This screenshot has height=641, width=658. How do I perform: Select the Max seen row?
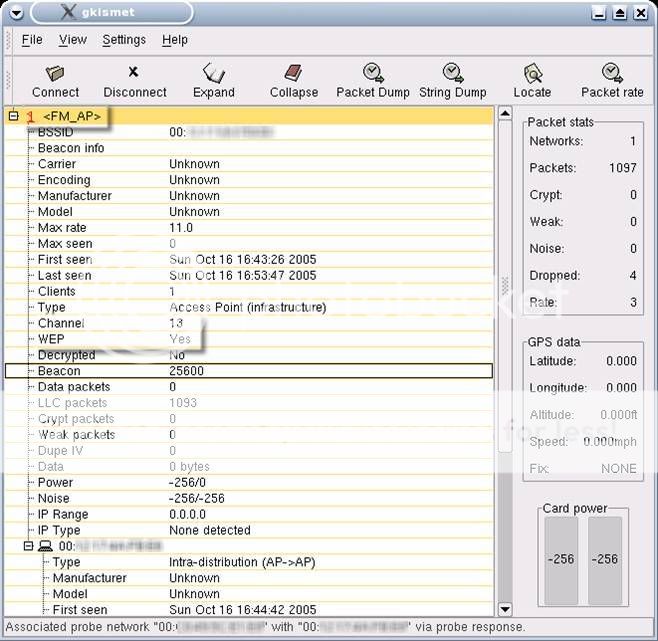pos(249,244)
